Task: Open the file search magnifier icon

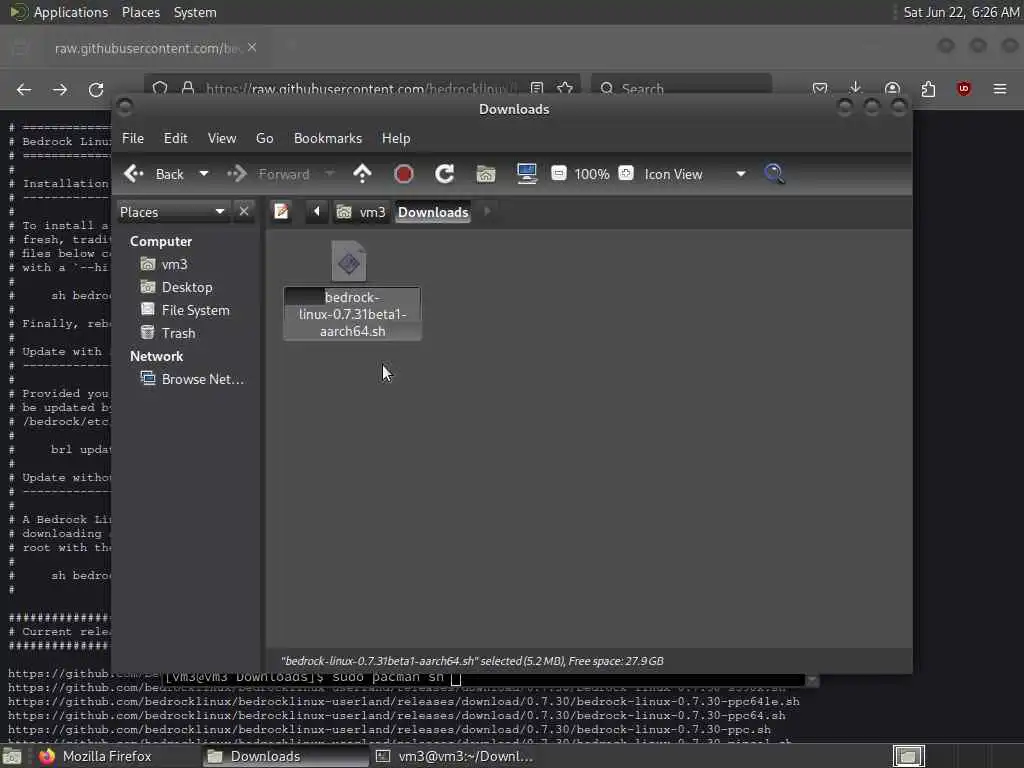Action: point(775,174)
